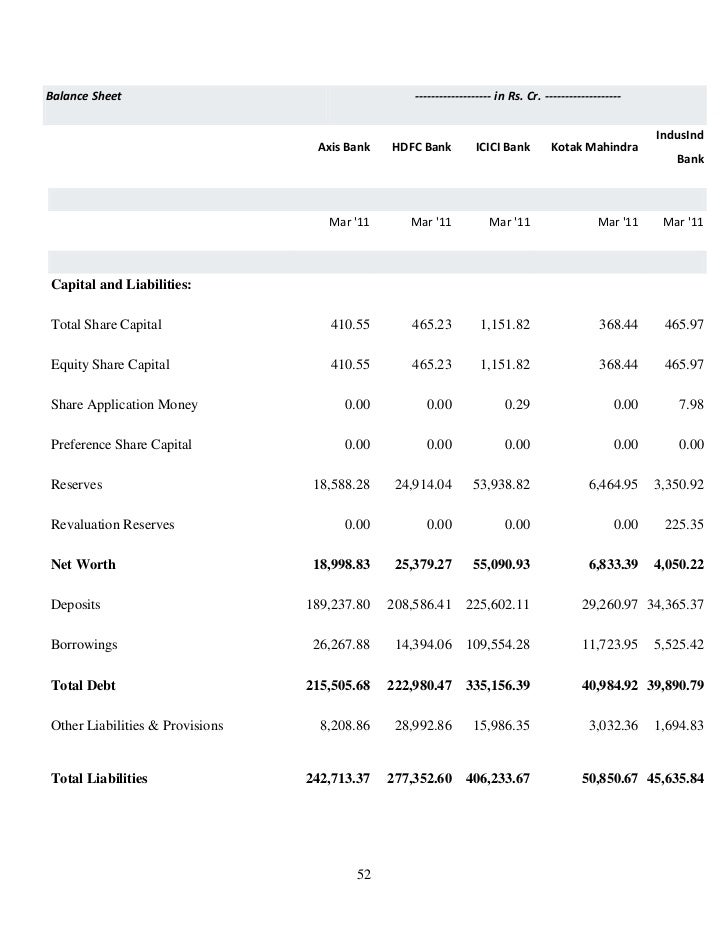Image resolution: width=728 pixels, height=943 pixels.
Task: Select Kotak total liabilities 50,850.67
Action: pos(610,778)
